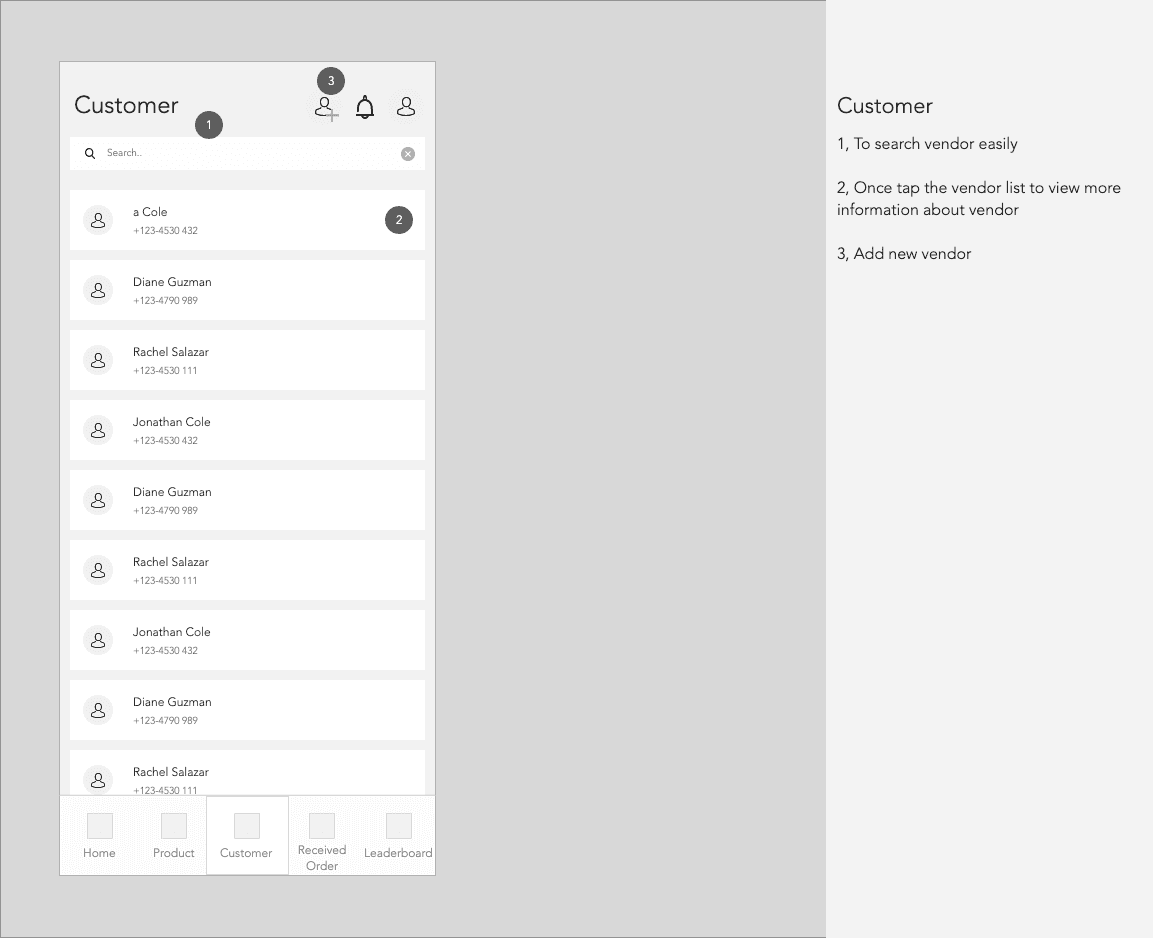Click the search magnifier icon
Viewport: 1153px width, 938px height.
(90, 153)
